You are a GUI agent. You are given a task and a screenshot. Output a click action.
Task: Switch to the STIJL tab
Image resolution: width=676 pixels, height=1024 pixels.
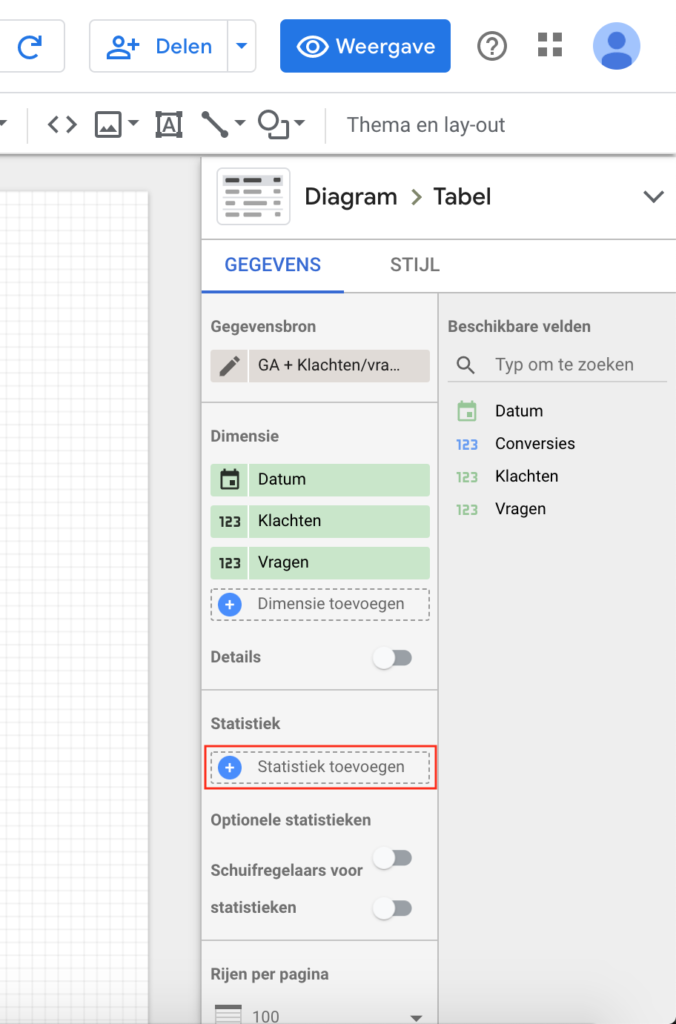(414, 265)
